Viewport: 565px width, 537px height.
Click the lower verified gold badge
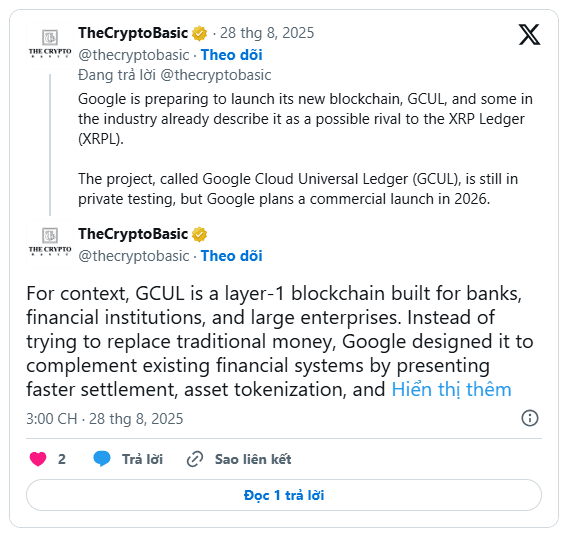199,234
